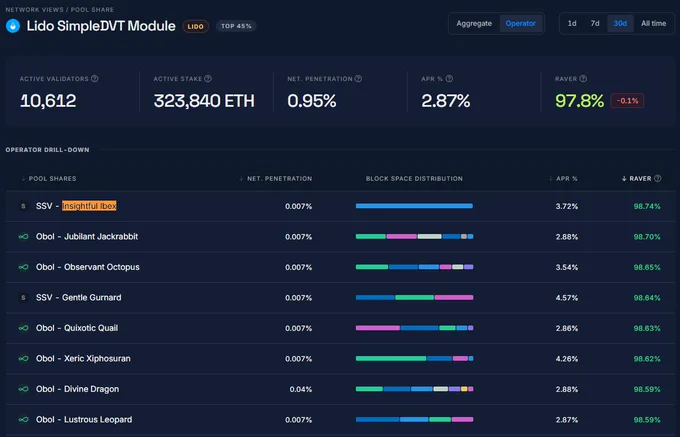Click Obol icon beside Lustrous Leopard
Screen dimensions: 680x437
23,419
